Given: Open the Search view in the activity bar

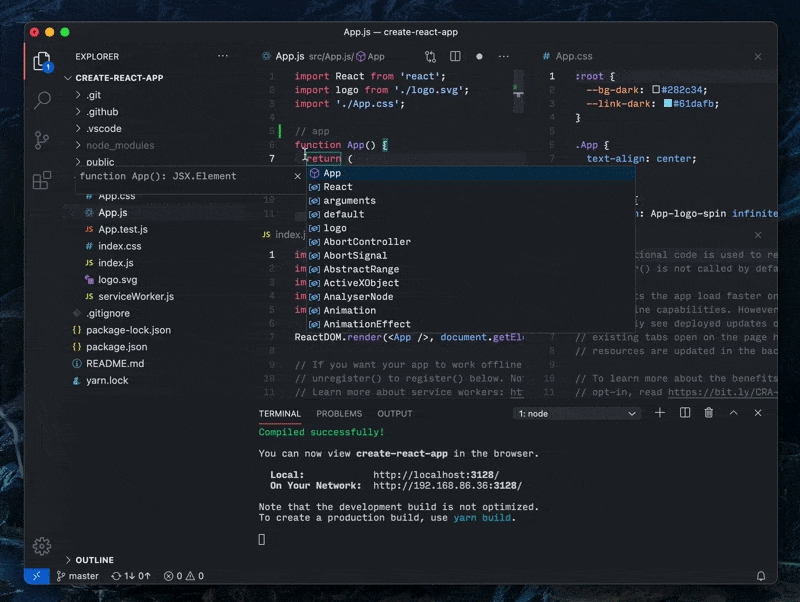Looking at the screenshot, I should (41, 100).
